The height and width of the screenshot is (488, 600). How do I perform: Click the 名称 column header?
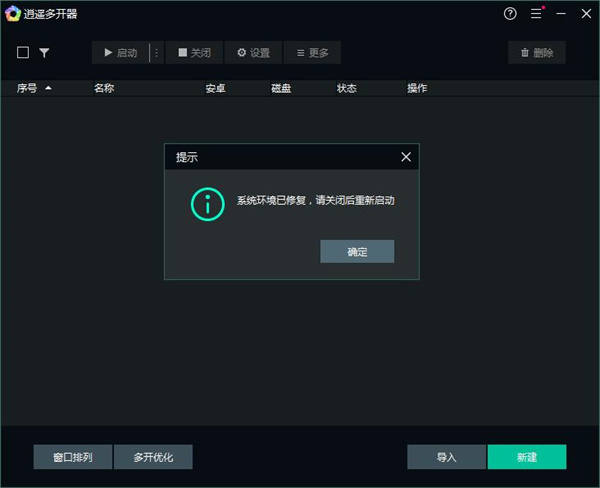[104, 88]
